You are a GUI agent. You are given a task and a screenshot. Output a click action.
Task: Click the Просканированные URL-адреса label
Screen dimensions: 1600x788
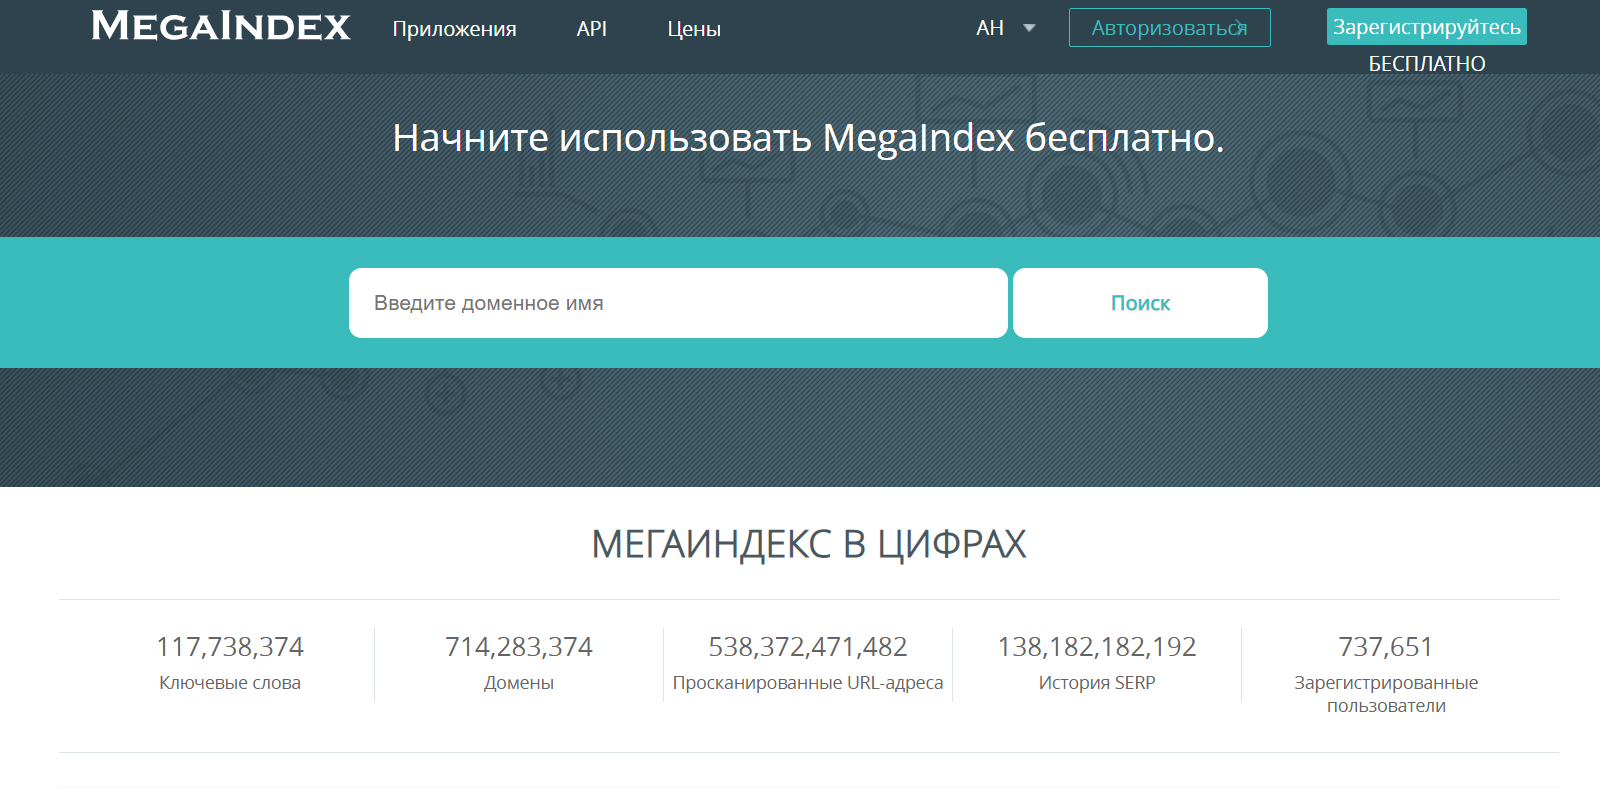tap(808, 683)
